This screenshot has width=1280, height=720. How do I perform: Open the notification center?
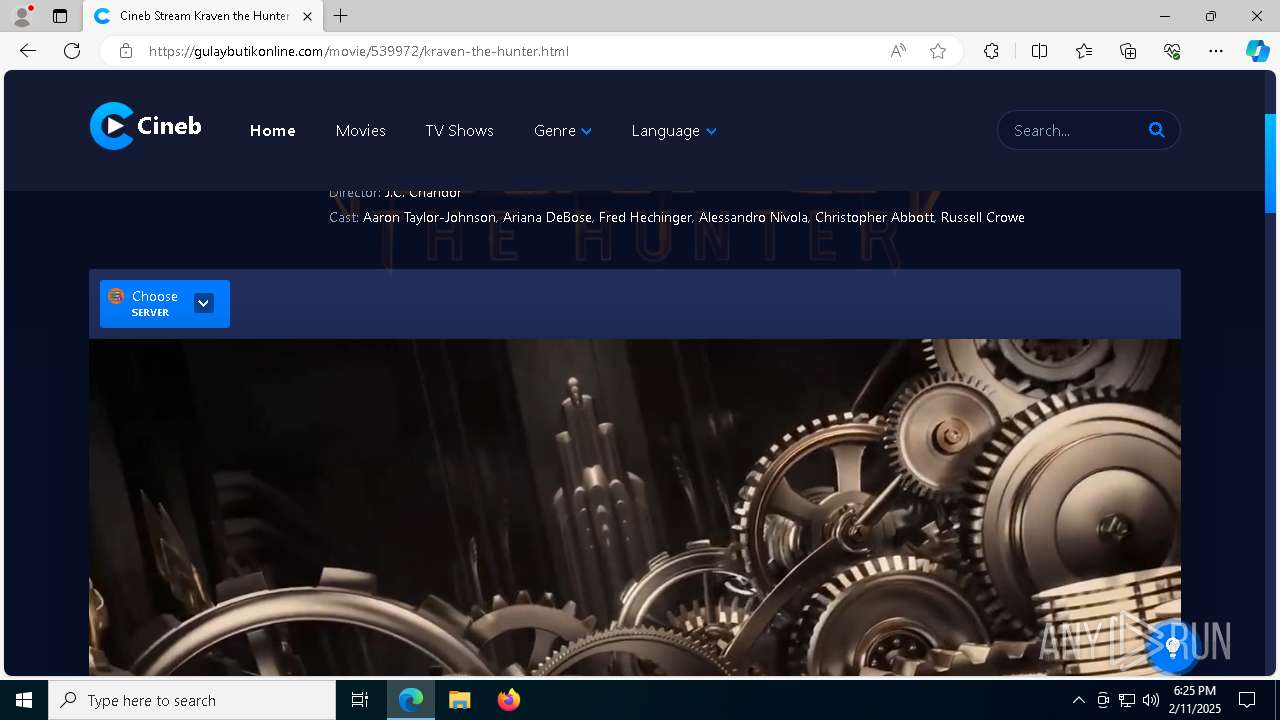(1247, 700)
